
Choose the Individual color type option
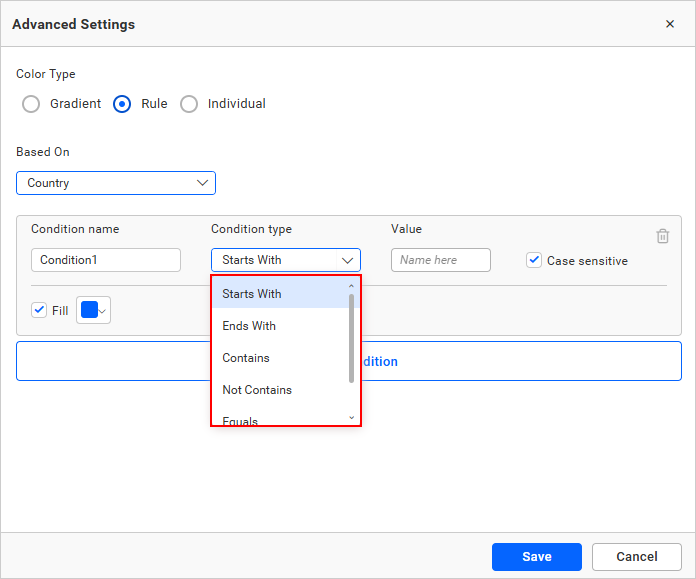pyautogui.click(x=189, y=104)
